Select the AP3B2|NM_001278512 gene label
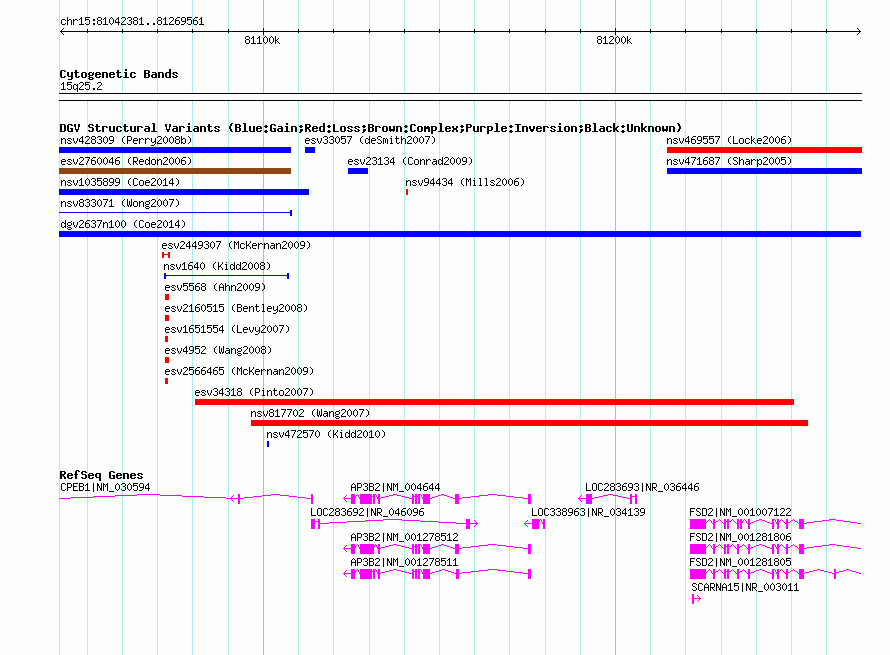The image size is (890, 655). (404, 538)
